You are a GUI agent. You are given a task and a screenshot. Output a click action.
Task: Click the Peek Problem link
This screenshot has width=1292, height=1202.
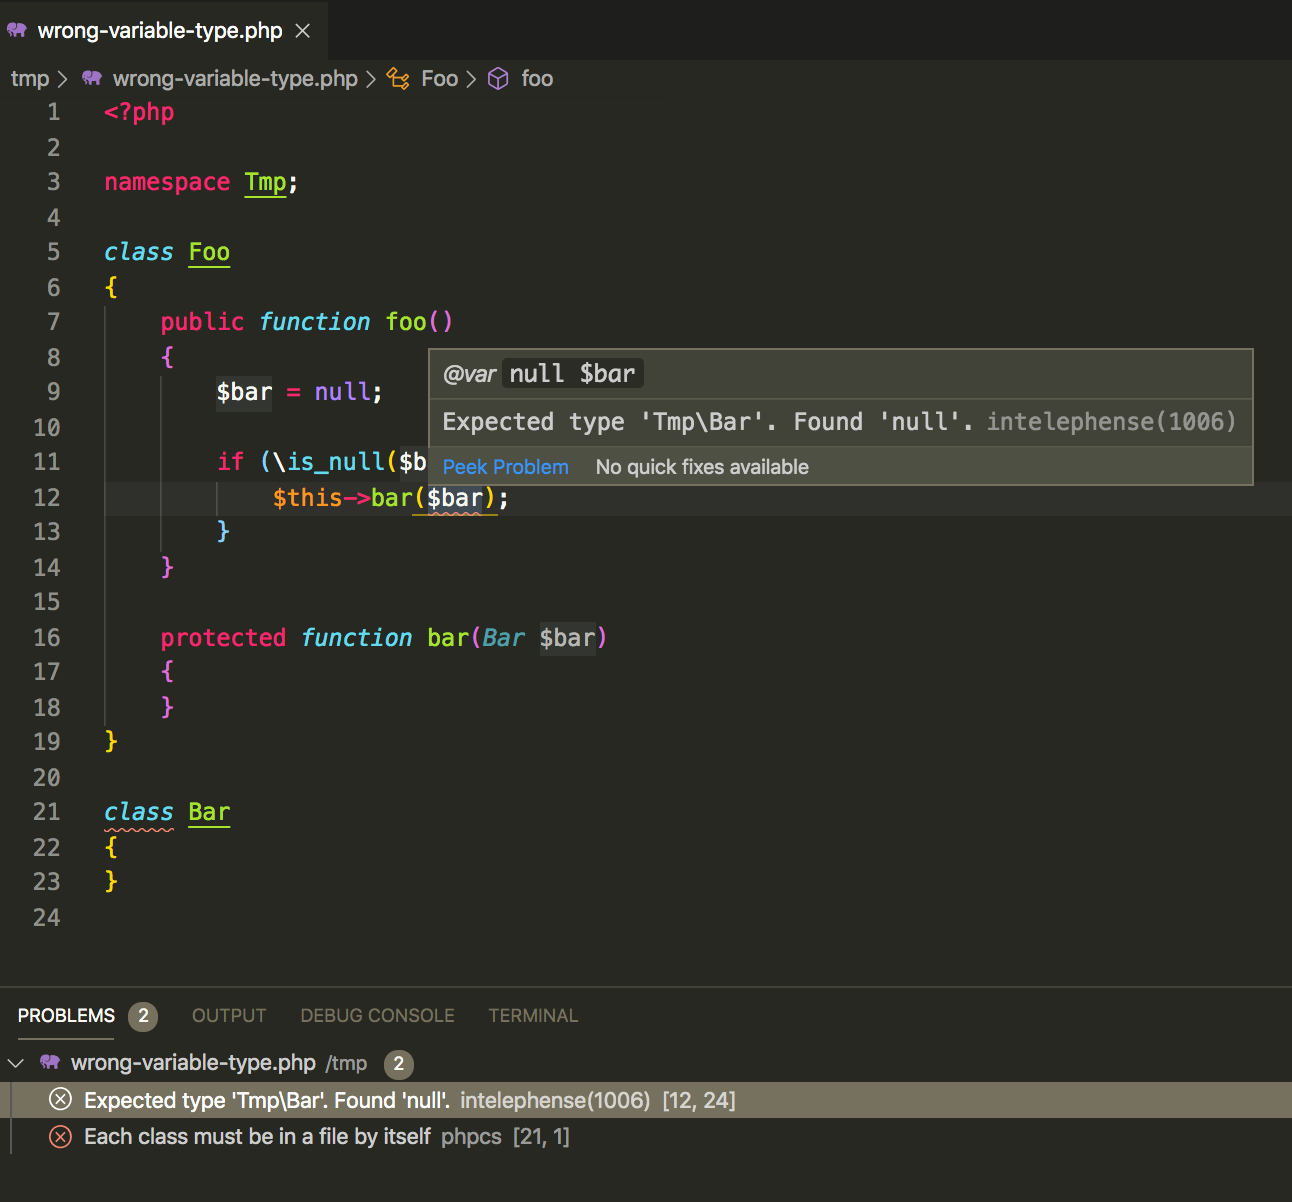505,466
